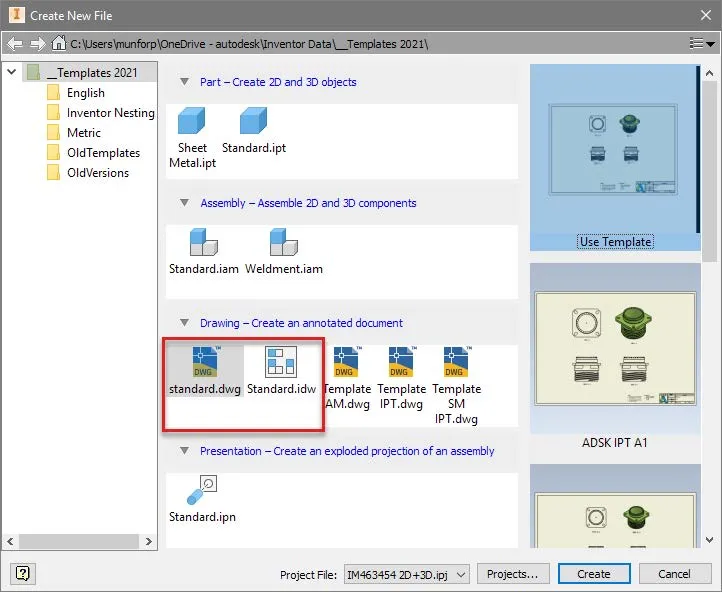The height and width of the screenshot is (592, 722).
Task: Click the preview pane vertical scrollbar thumb
Action: (x=710, y=171)
